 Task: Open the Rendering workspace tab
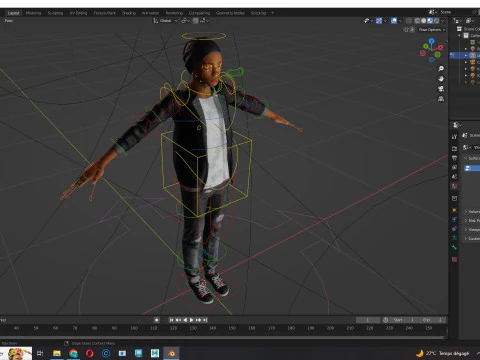[174, 13]
